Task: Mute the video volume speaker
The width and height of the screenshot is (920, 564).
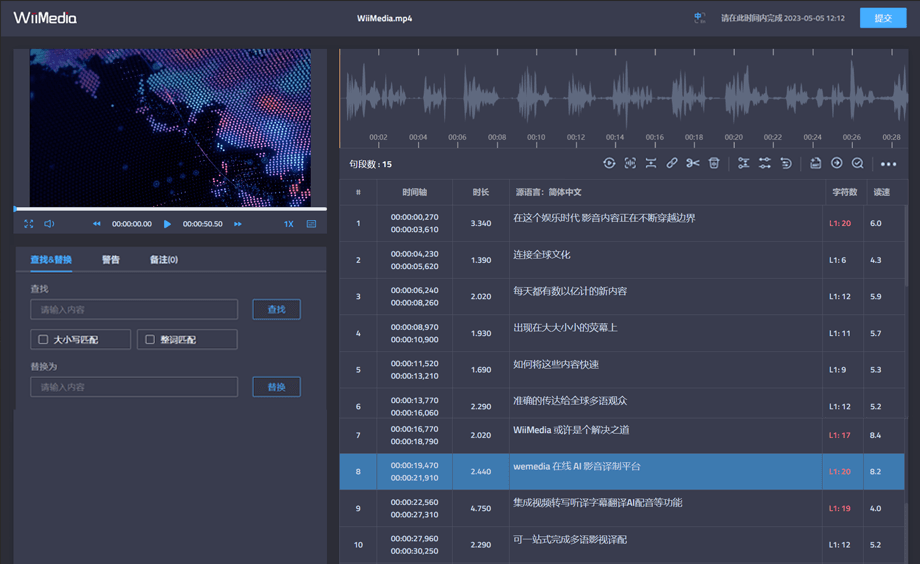Action: [x=49, y=224]
